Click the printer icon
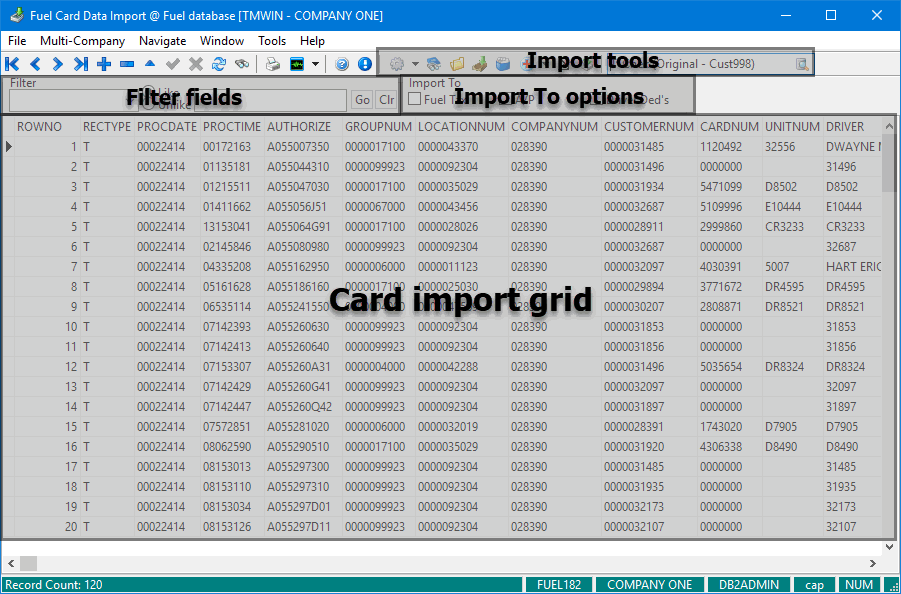Viewport: 901px width, 594px height. 273,64
